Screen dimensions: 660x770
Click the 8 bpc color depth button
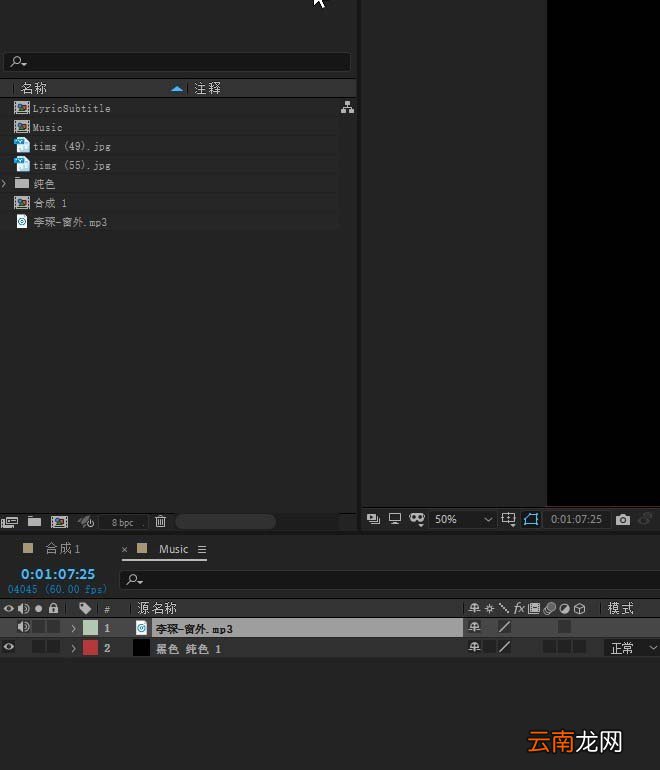click(x=123, y=522)
